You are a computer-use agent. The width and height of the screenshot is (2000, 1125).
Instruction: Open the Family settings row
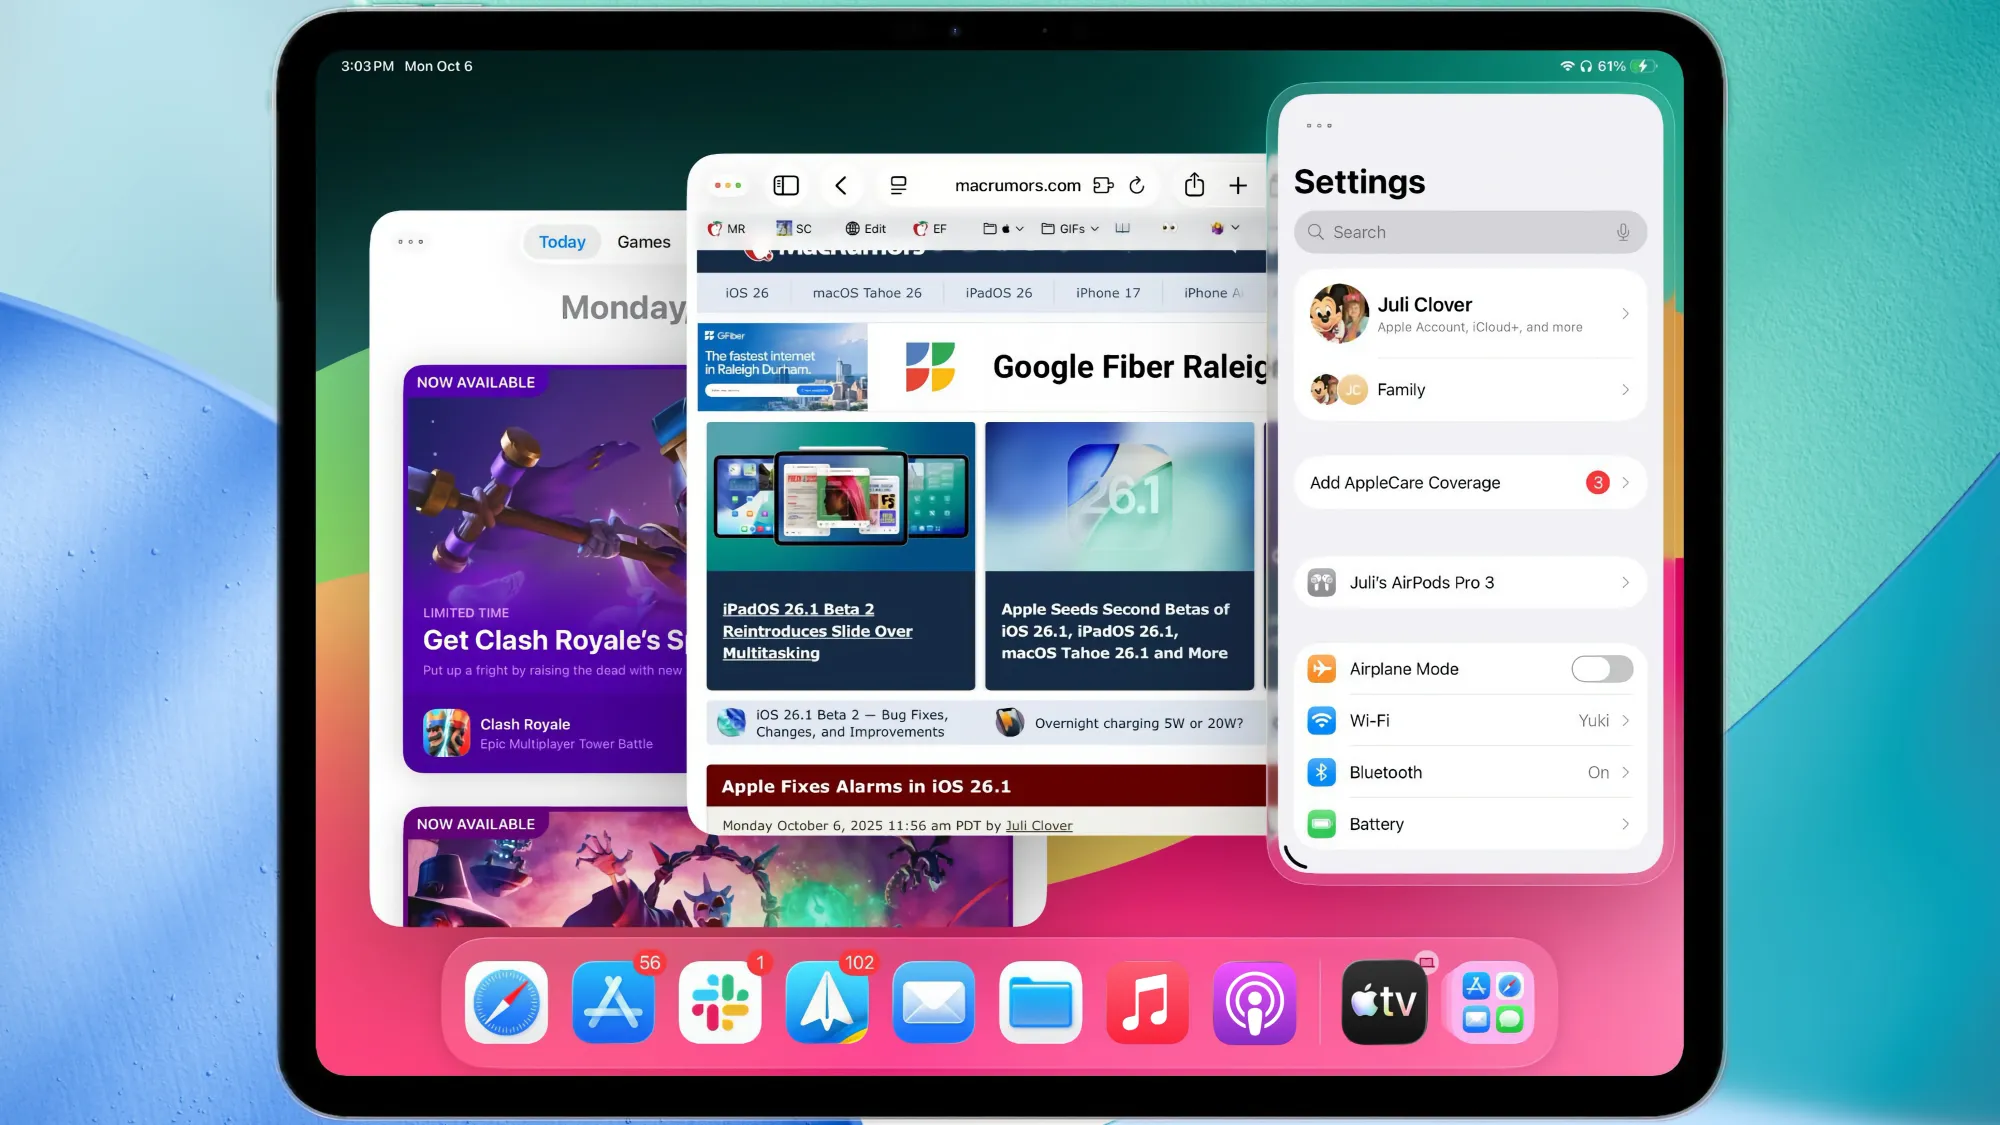pyautogui.click(x=1468, y=389)
